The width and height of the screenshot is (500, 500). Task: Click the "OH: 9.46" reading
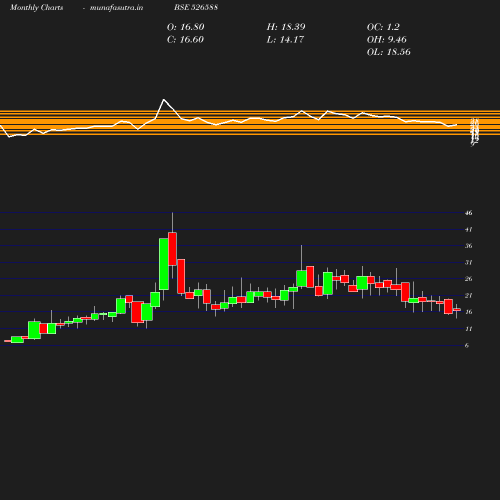coord(386,40)
